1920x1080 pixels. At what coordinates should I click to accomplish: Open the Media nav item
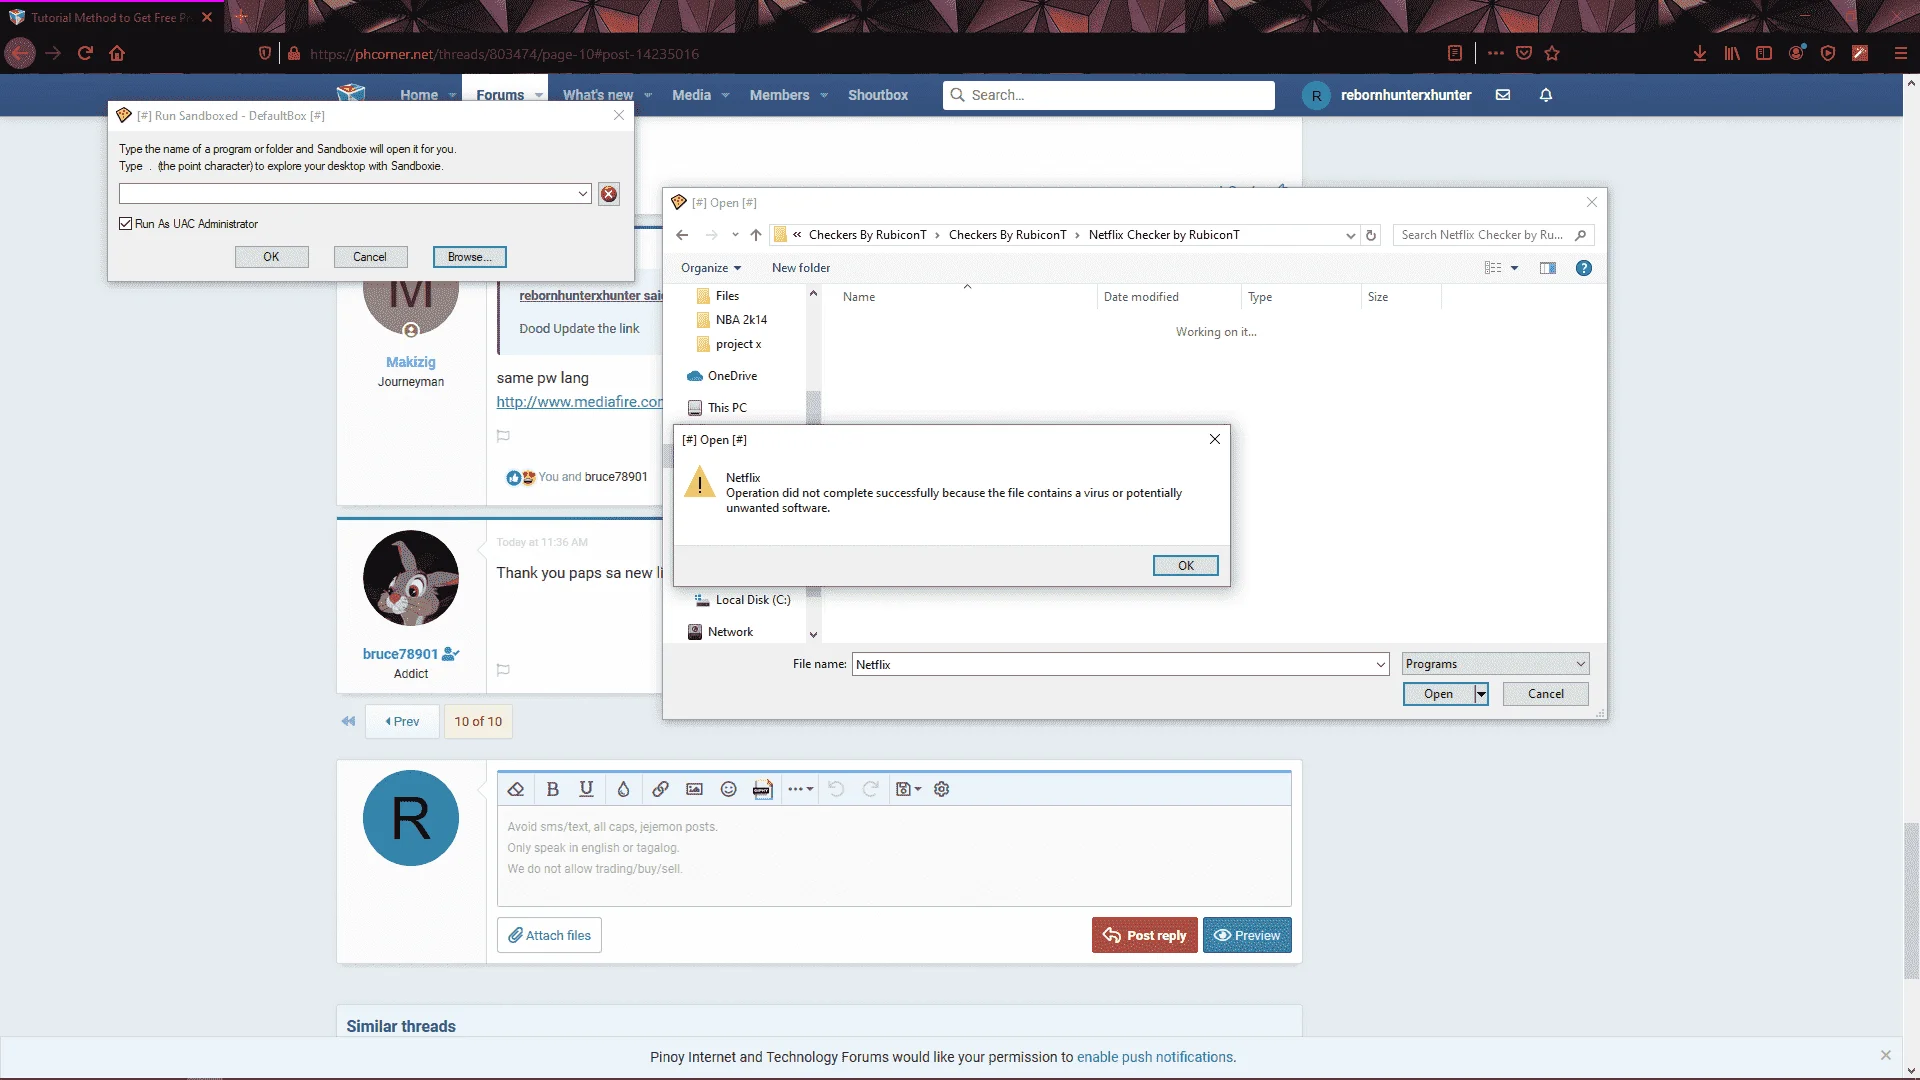691,95
